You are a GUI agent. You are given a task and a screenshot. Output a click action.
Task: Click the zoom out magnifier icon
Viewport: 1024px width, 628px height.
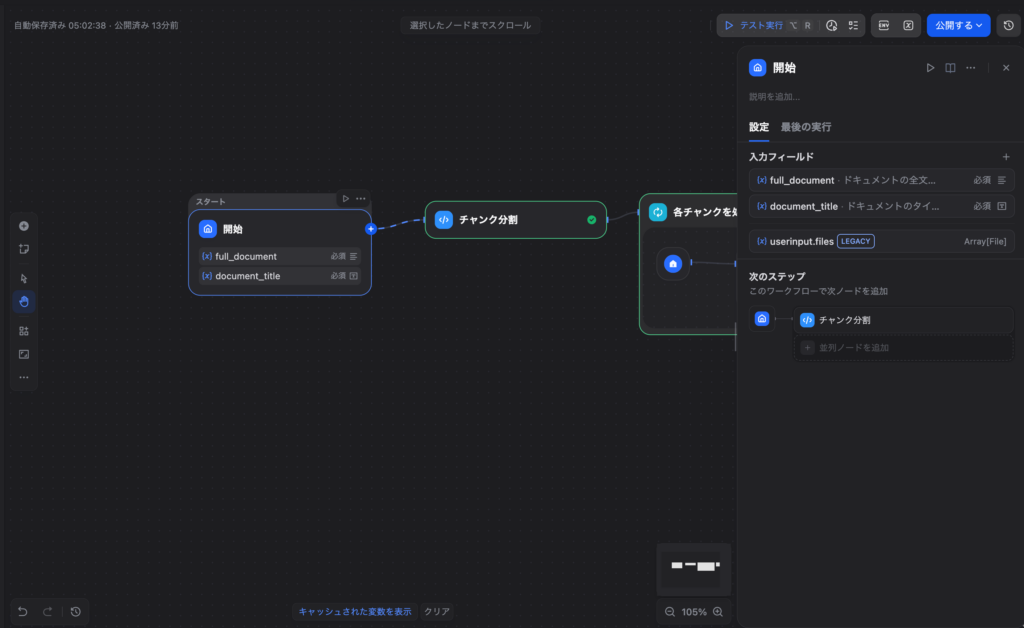click(x=669, y=611)
